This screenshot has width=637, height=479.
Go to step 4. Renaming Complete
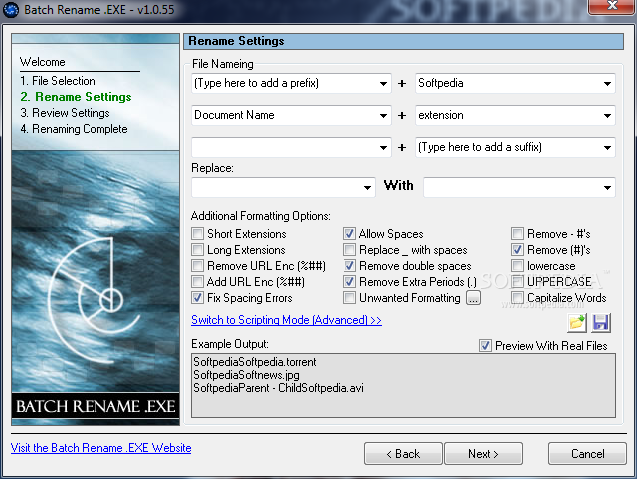(74, 129)
